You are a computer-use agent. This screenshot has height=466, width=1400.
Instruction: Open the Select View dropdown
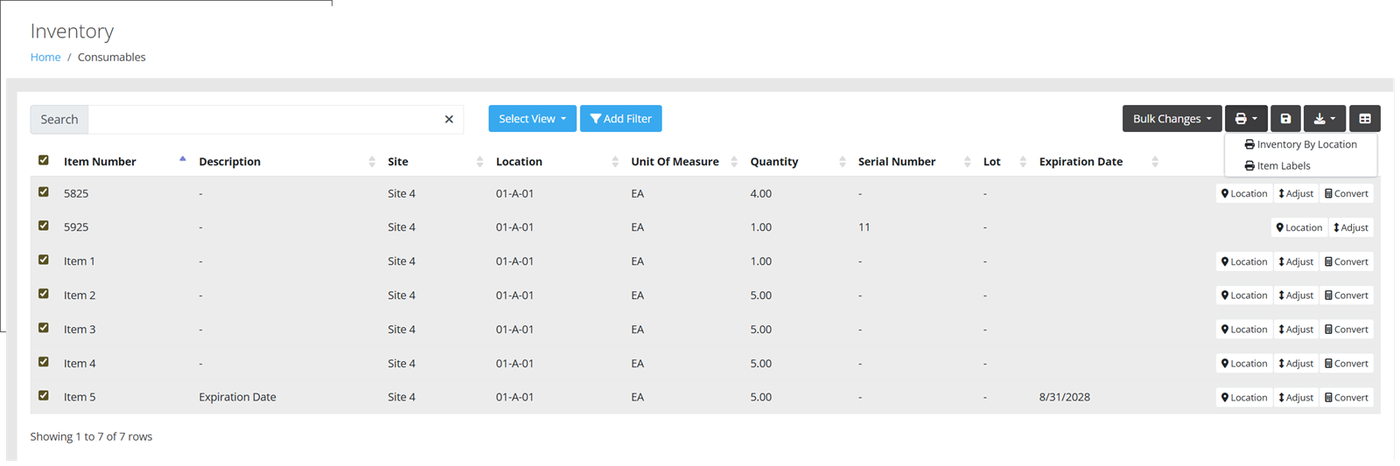coord(532,119)
